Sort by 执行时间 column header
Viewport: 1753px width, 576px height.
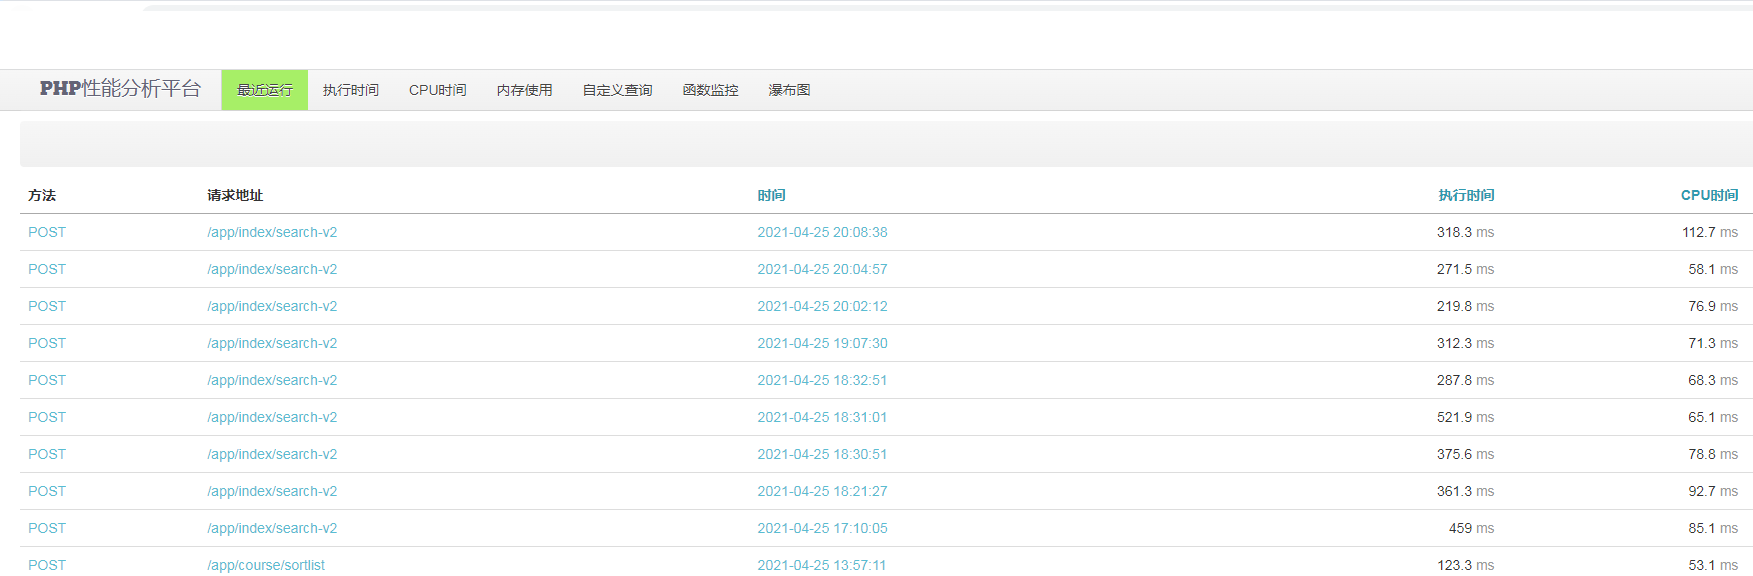[x=1466, y=195]
